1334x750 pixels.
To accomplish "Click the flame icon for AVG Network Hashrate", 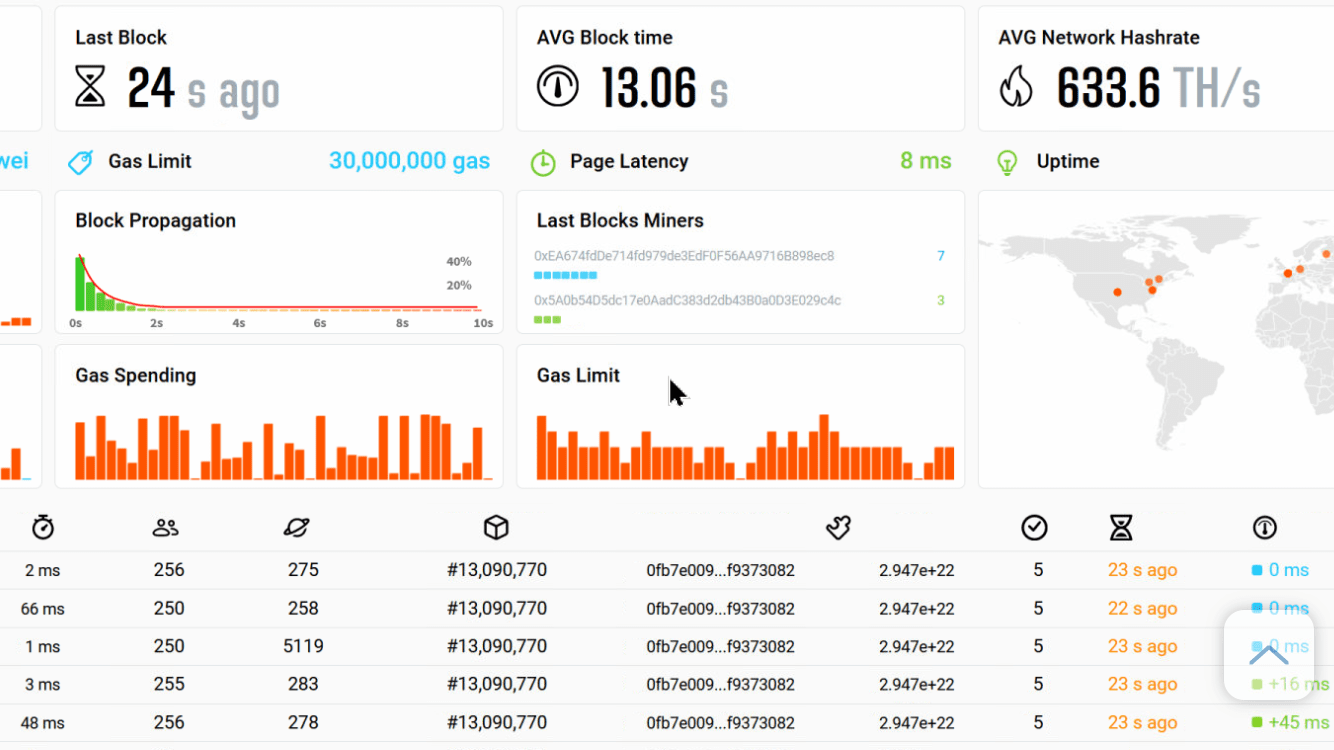I will pyautogui.click(x=1016, y=87).
